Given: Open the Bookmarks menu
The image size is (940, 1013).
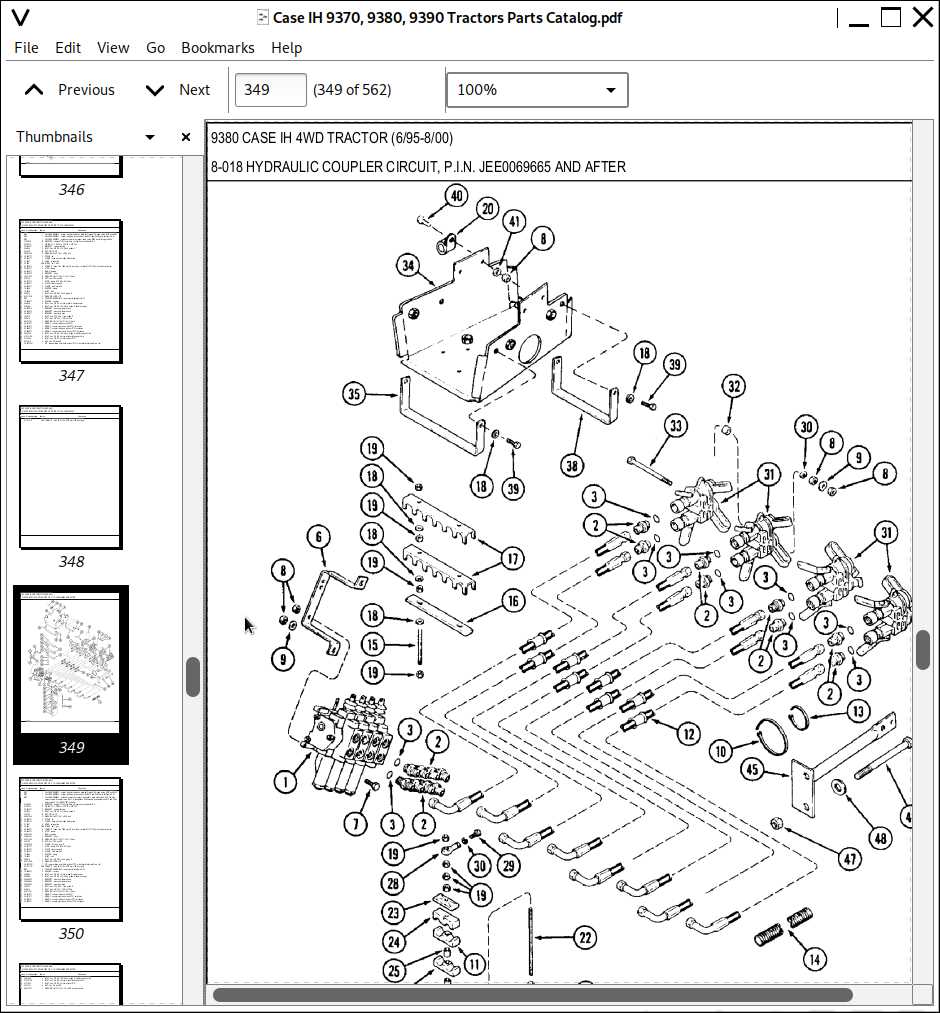Looking at the screenshot, I should tap(218, 48).
